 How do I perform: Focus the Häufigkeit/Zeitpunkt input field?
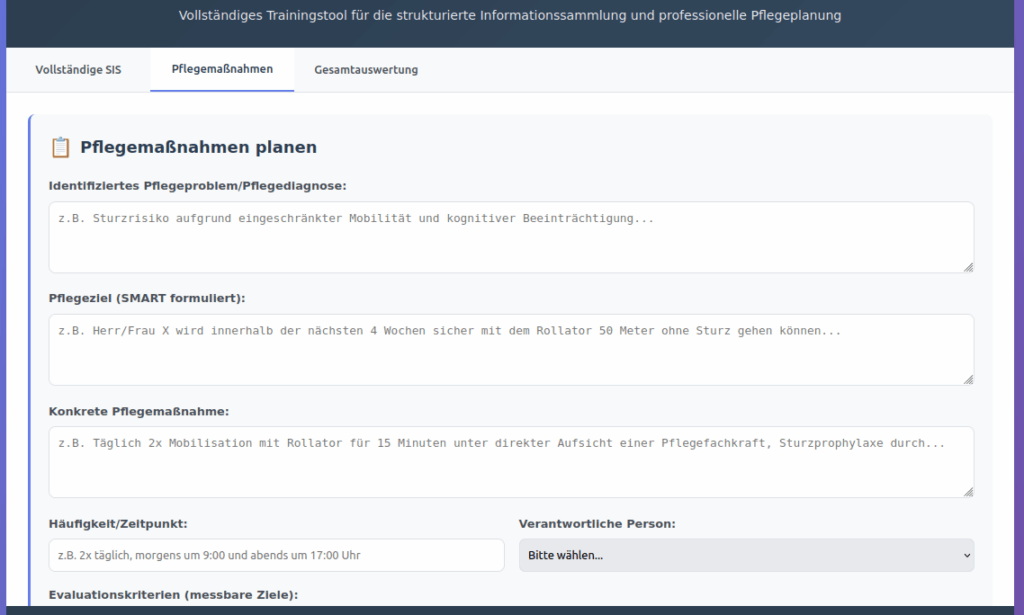click(x=276, y=555)
